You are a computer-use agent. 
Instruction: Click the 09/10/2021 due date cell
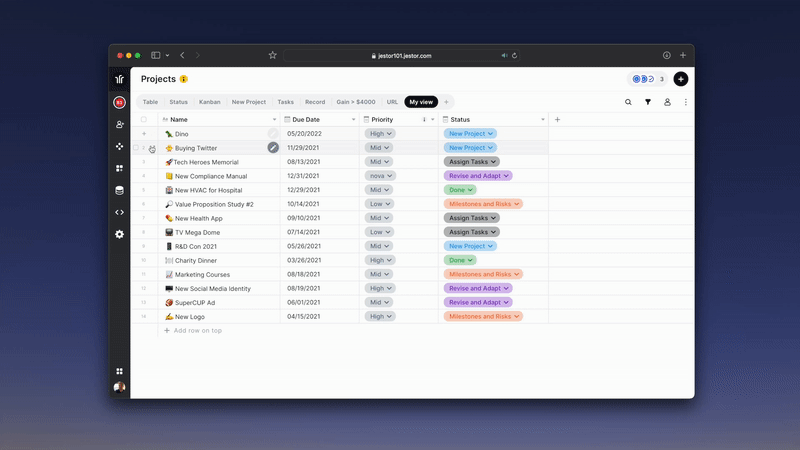pos(304,218)
